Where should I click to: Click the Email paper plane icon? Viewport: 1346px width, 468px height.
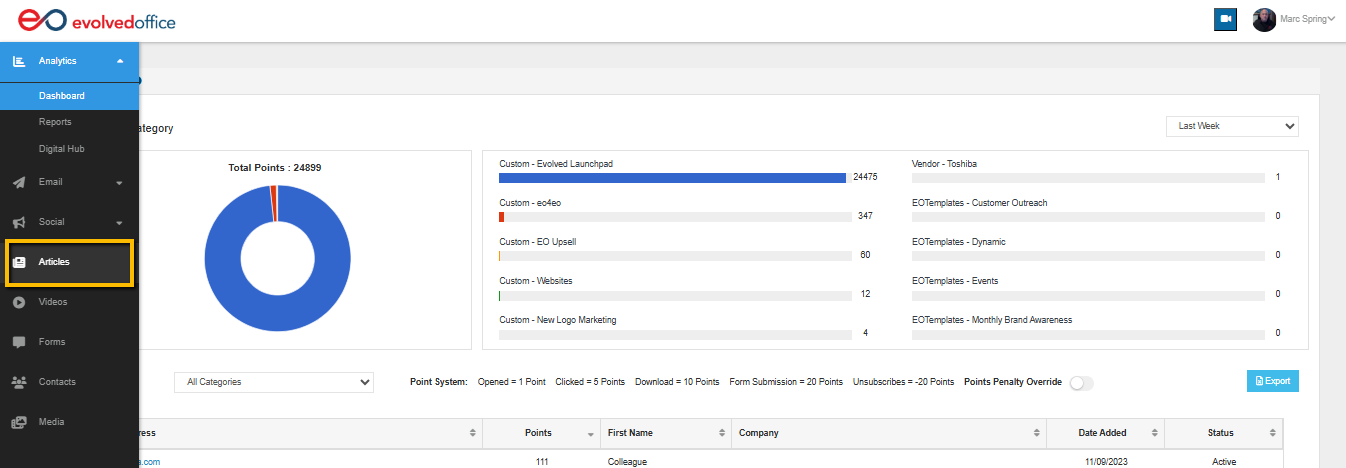tap(18, 182)
